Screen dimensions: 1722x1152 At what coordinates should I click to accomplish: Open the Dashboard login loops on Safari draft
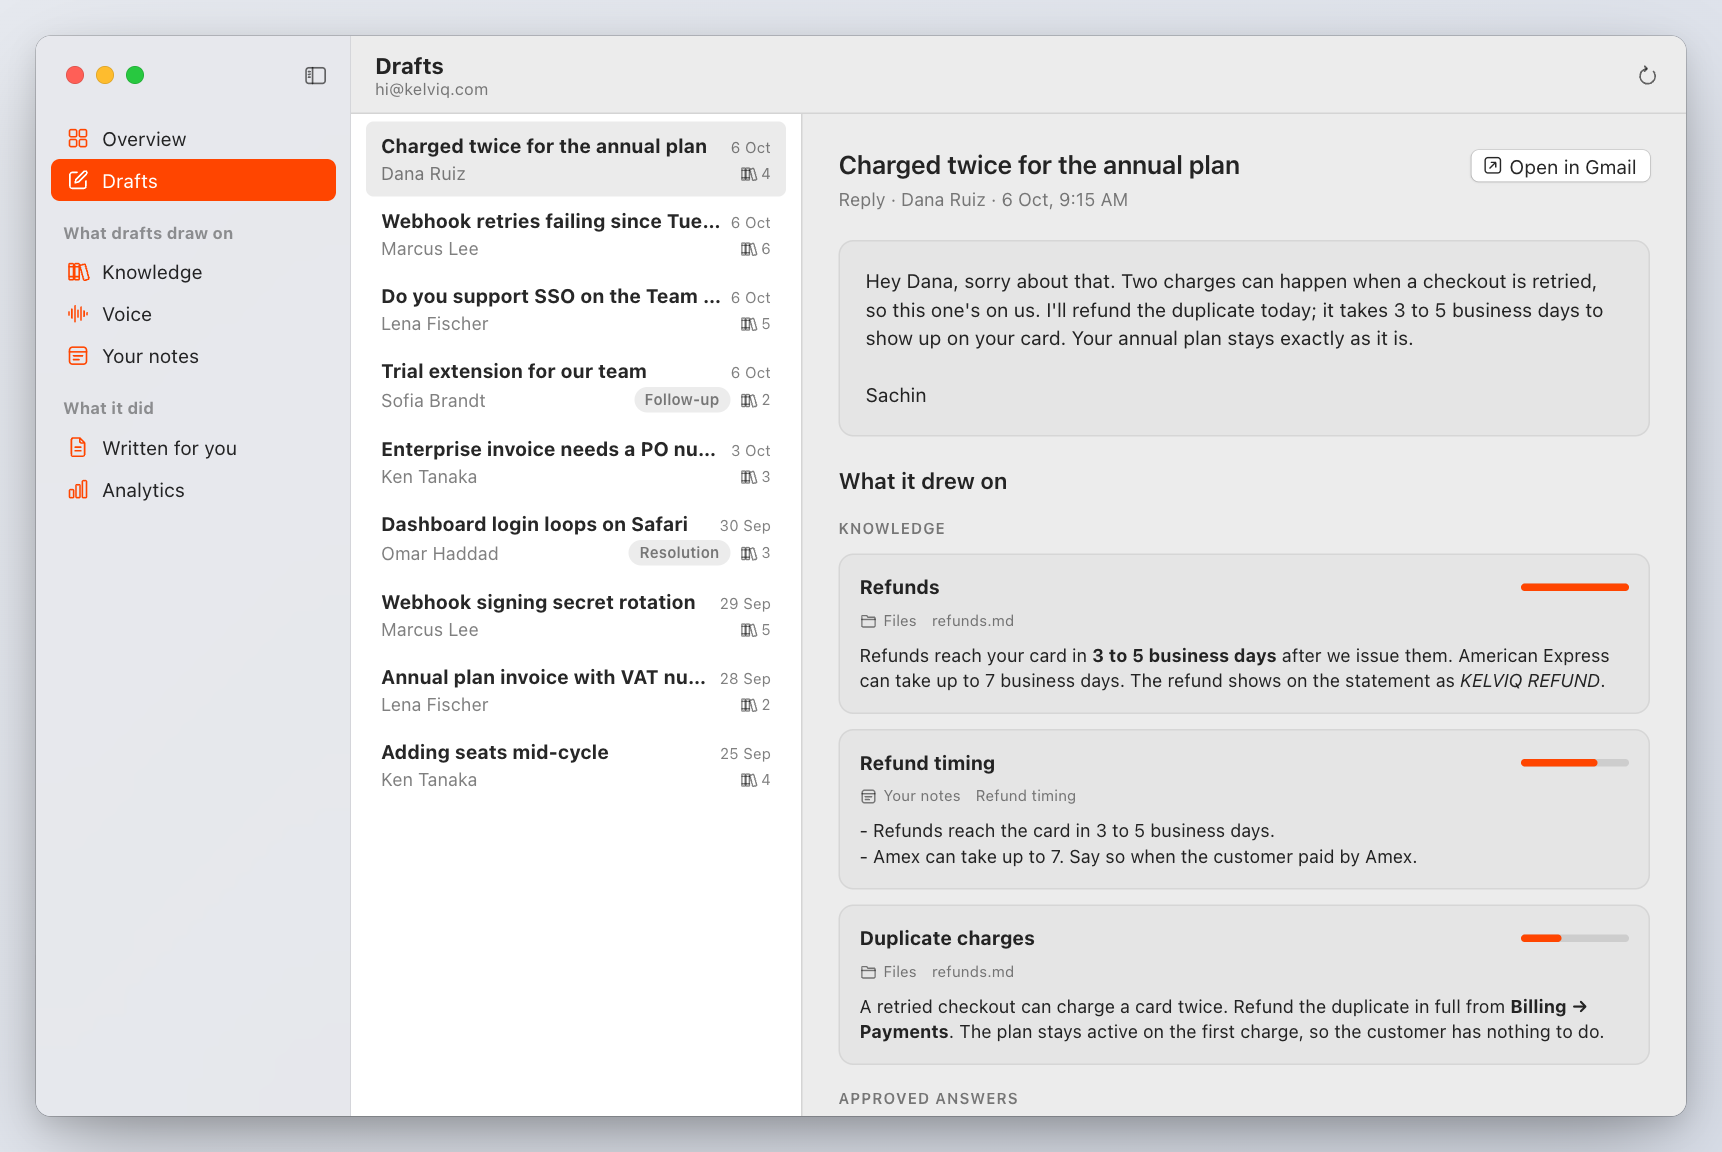[x=576, y=539]
